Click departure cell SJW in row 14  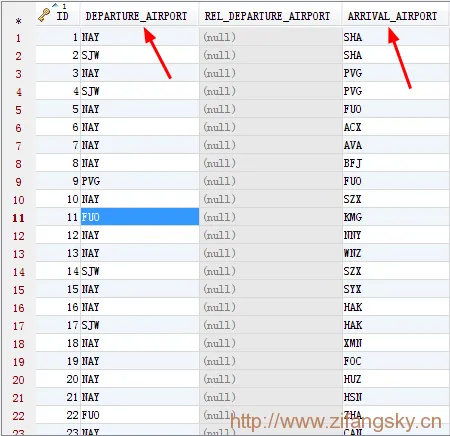pyautogui.click(x=140, y=271)
